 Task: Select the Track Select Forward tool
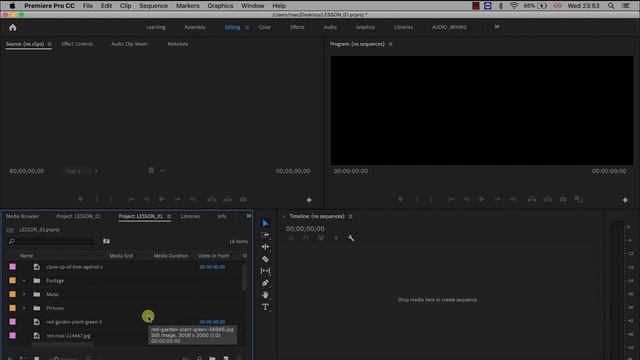click(265, 235)
